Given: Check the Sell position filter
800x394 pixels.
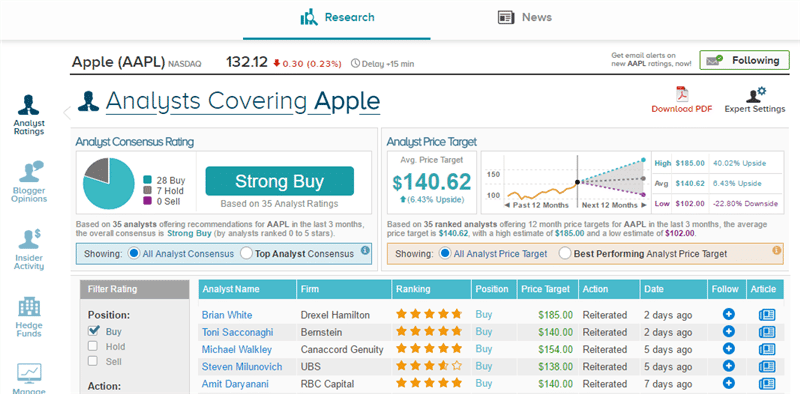Looking at the screenshot, I should (x=93, y=361).
